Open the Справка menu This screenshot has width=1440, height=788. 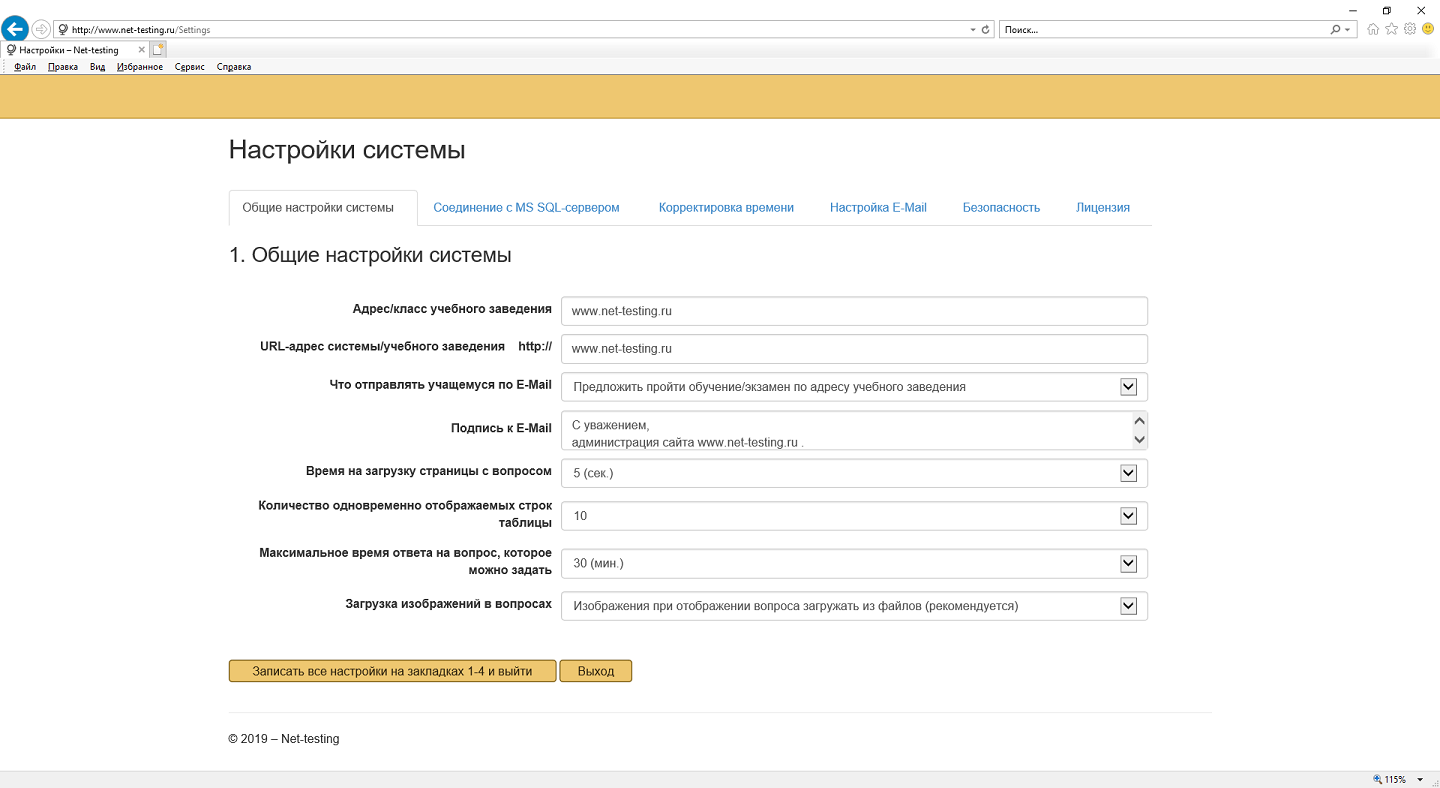(x=234, y=67)
